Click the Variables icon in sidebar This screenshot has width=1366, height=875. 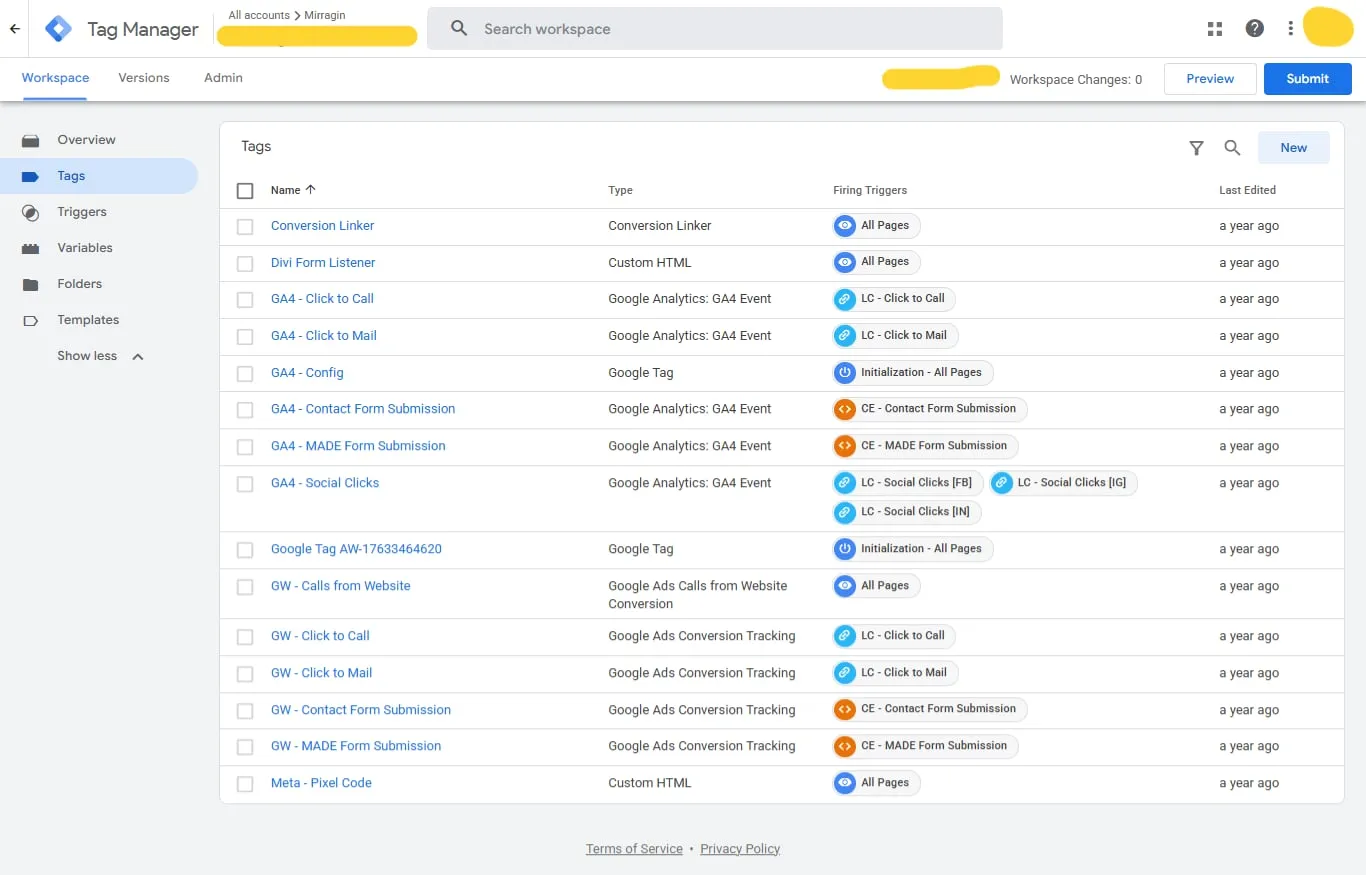(31, 248)
